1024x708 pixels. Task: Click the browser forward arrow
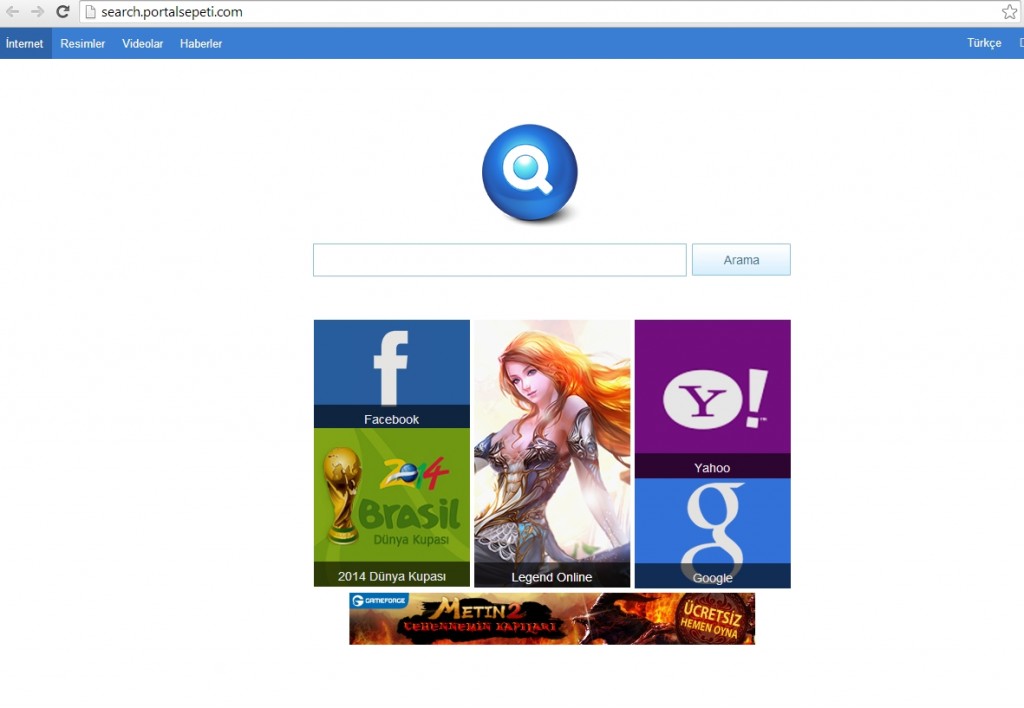click(x=37, y=12)
